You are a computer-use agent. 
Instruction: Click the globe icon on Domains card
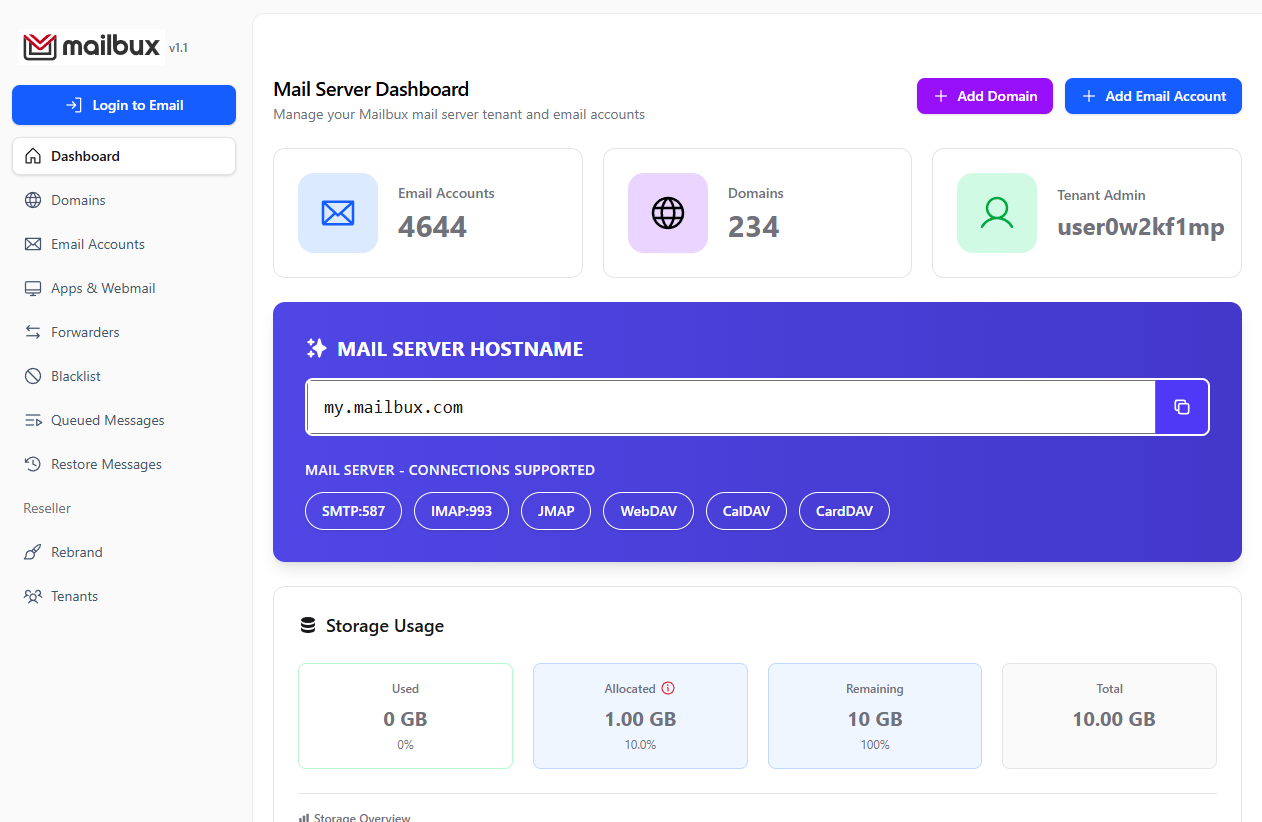pyautogui.click(x=667, y=212)
